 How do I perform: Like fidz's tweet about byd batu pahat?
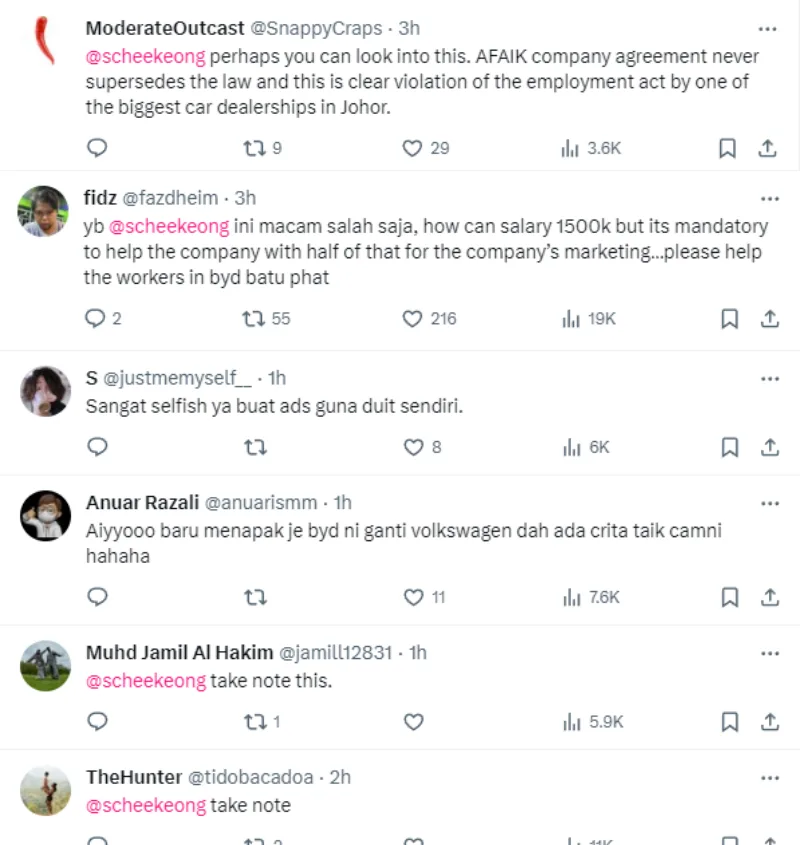tap(413, 319)
